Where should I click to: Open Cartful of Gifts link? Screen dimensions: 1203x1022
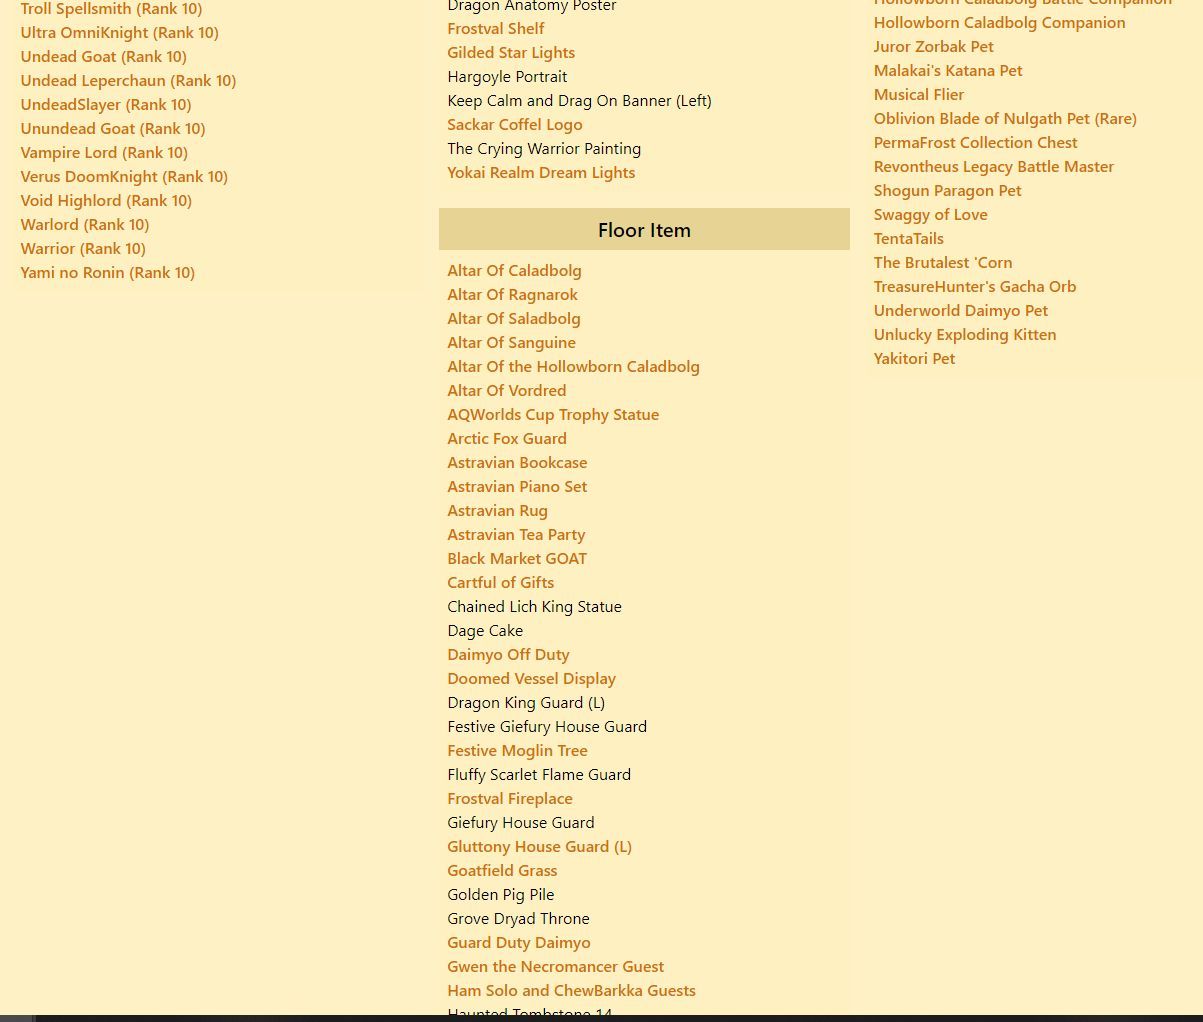click(x=500, y=582)
